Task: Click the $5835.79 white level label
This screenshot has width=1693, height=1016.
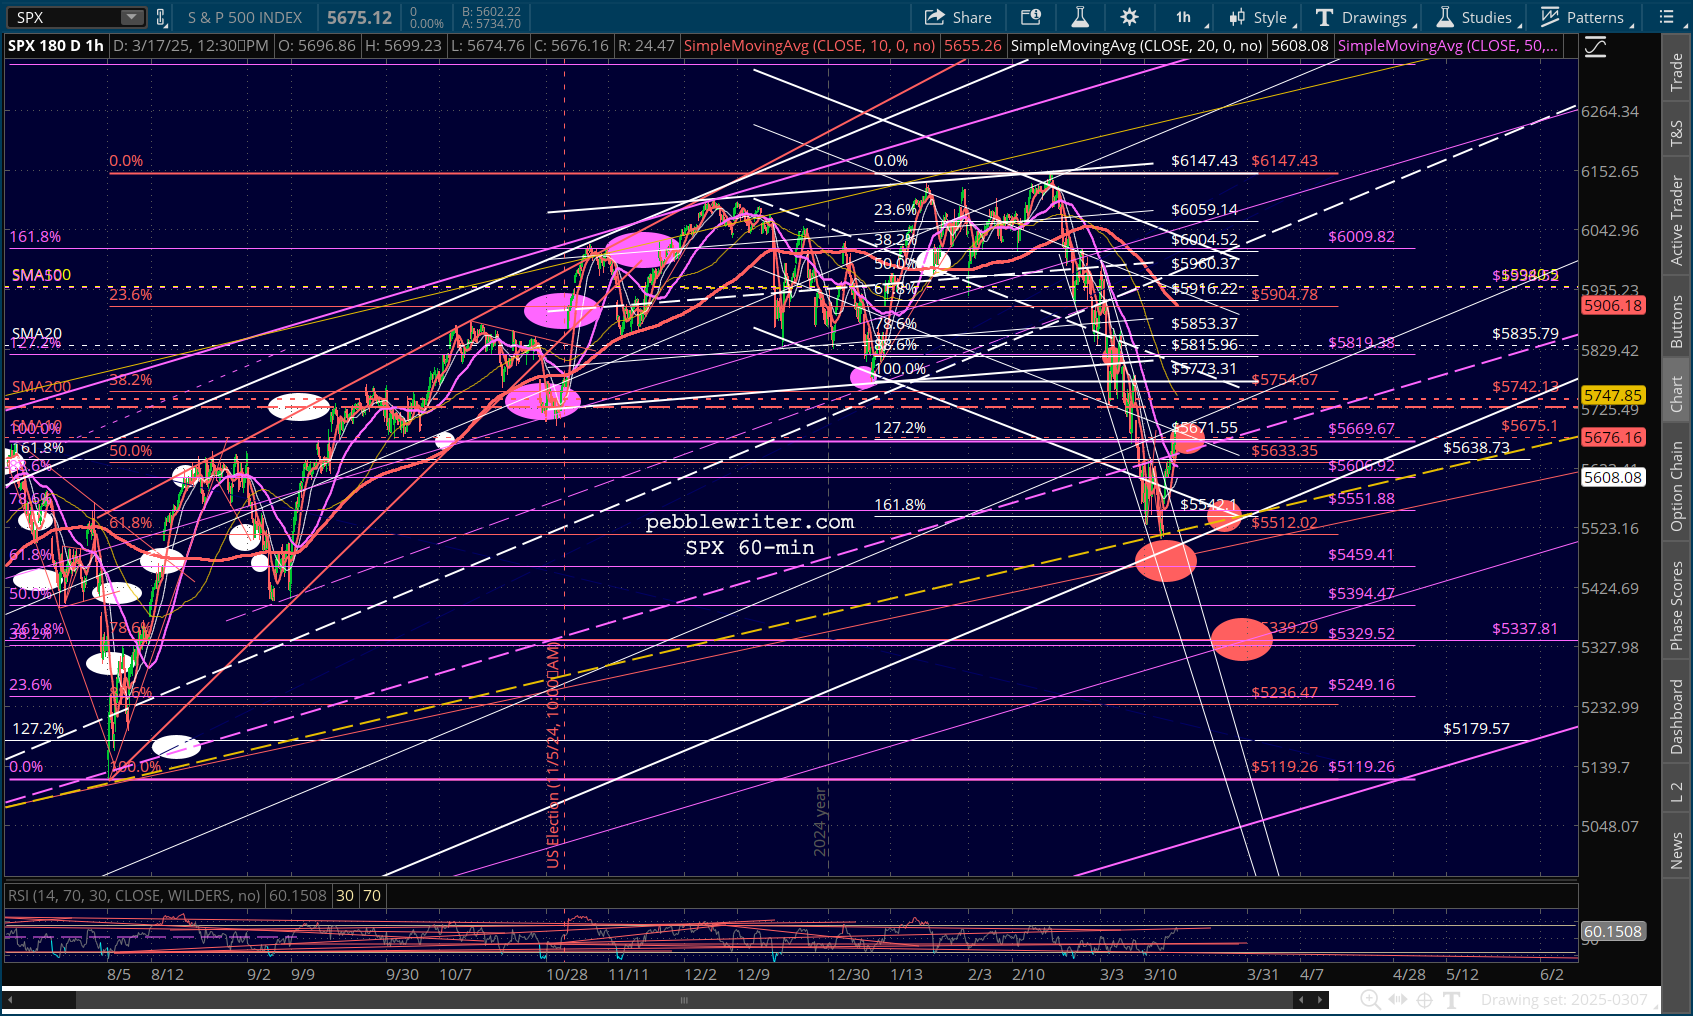Action: 1525,334
